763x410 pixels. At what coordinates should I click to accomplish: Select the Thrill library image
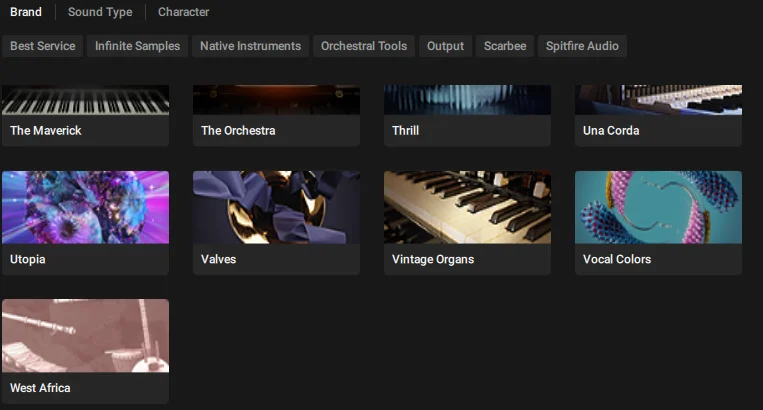[468, 100]
